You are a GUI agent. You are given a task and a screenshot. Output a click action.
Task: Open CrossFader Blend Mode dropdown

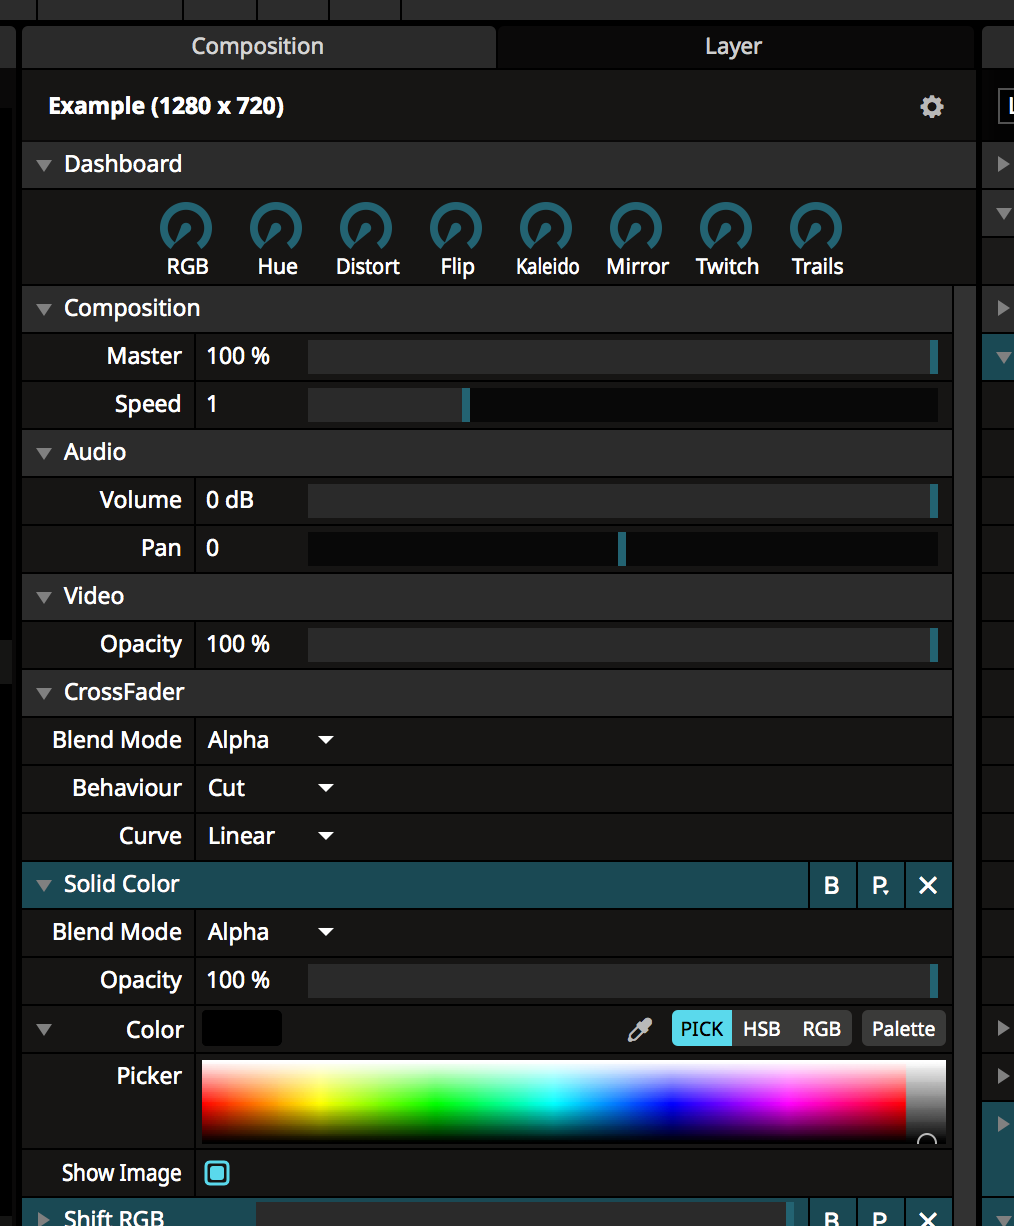click(x=270, y=740)
